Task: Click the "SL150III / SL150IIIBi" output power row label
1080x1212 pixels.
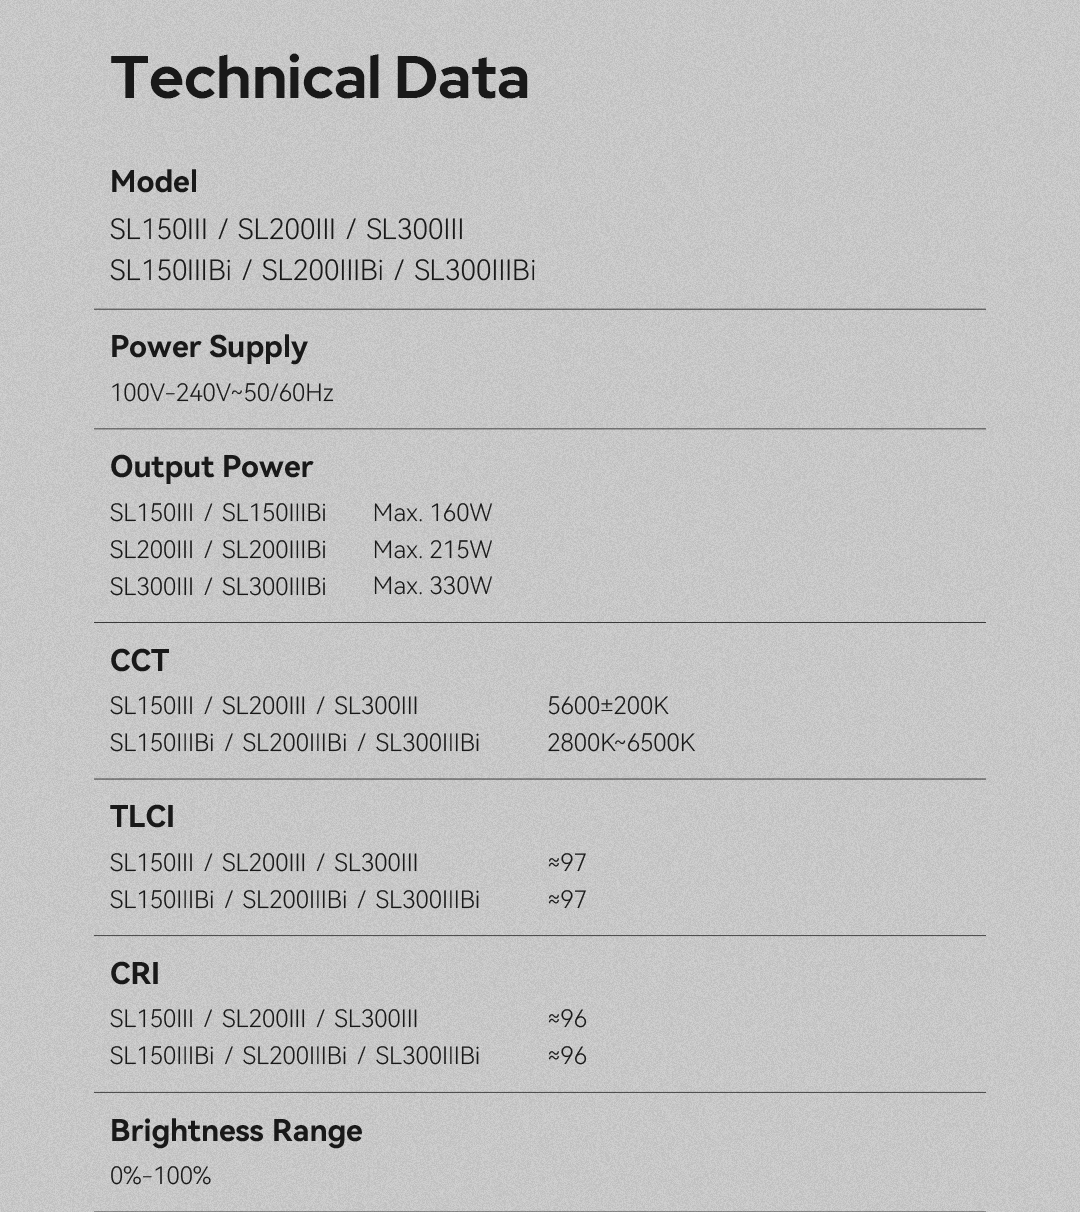Action: (x=218, y=513)
